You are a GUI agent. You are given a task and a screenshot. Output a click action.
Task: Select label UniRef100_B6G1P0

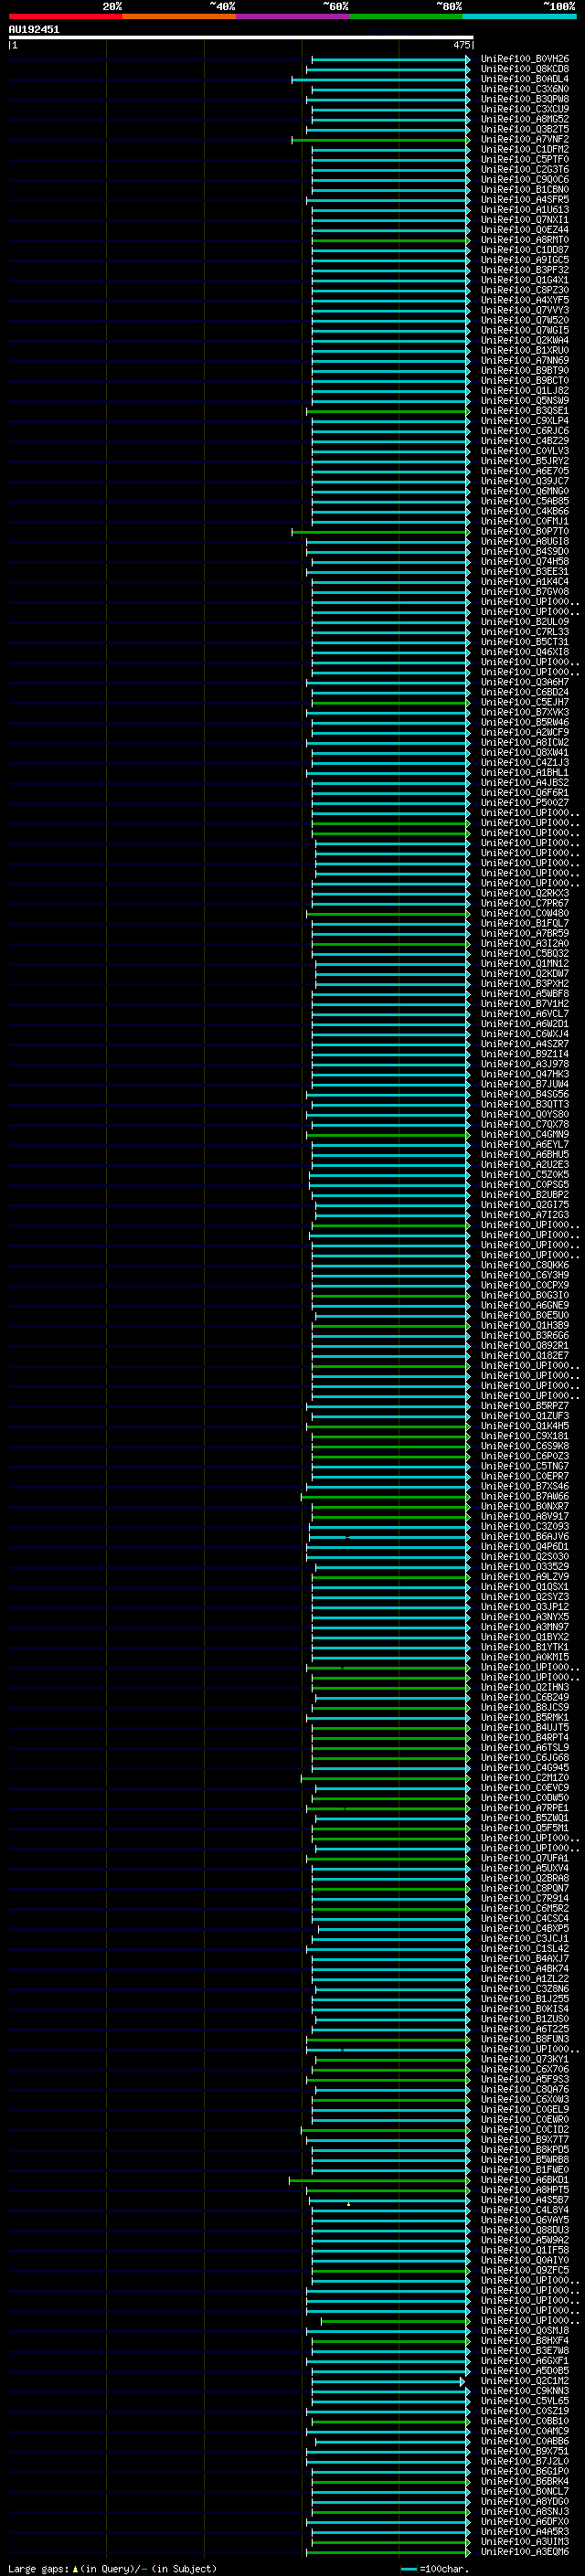[x=525, y=2471]
